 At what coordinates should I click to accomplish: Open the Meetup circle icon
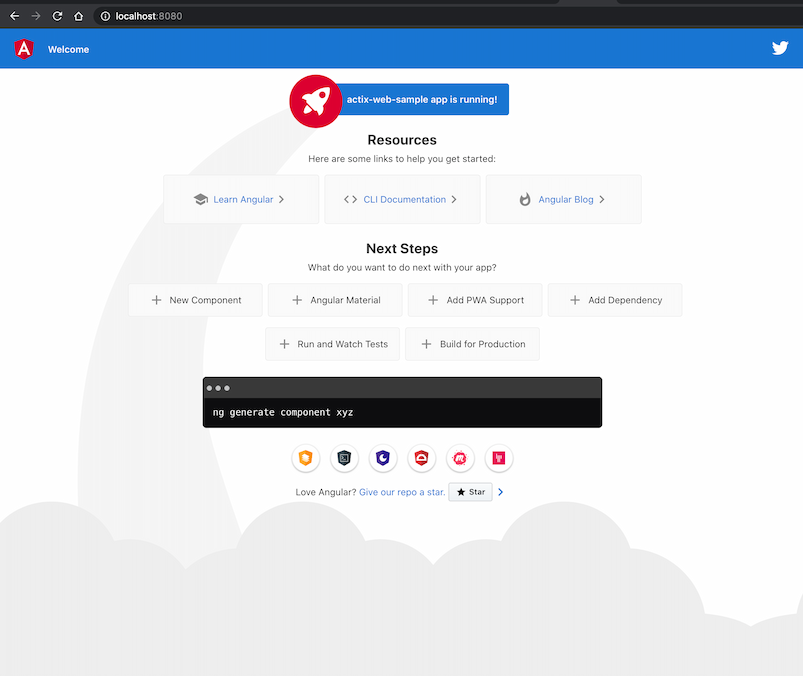[460, 458]
